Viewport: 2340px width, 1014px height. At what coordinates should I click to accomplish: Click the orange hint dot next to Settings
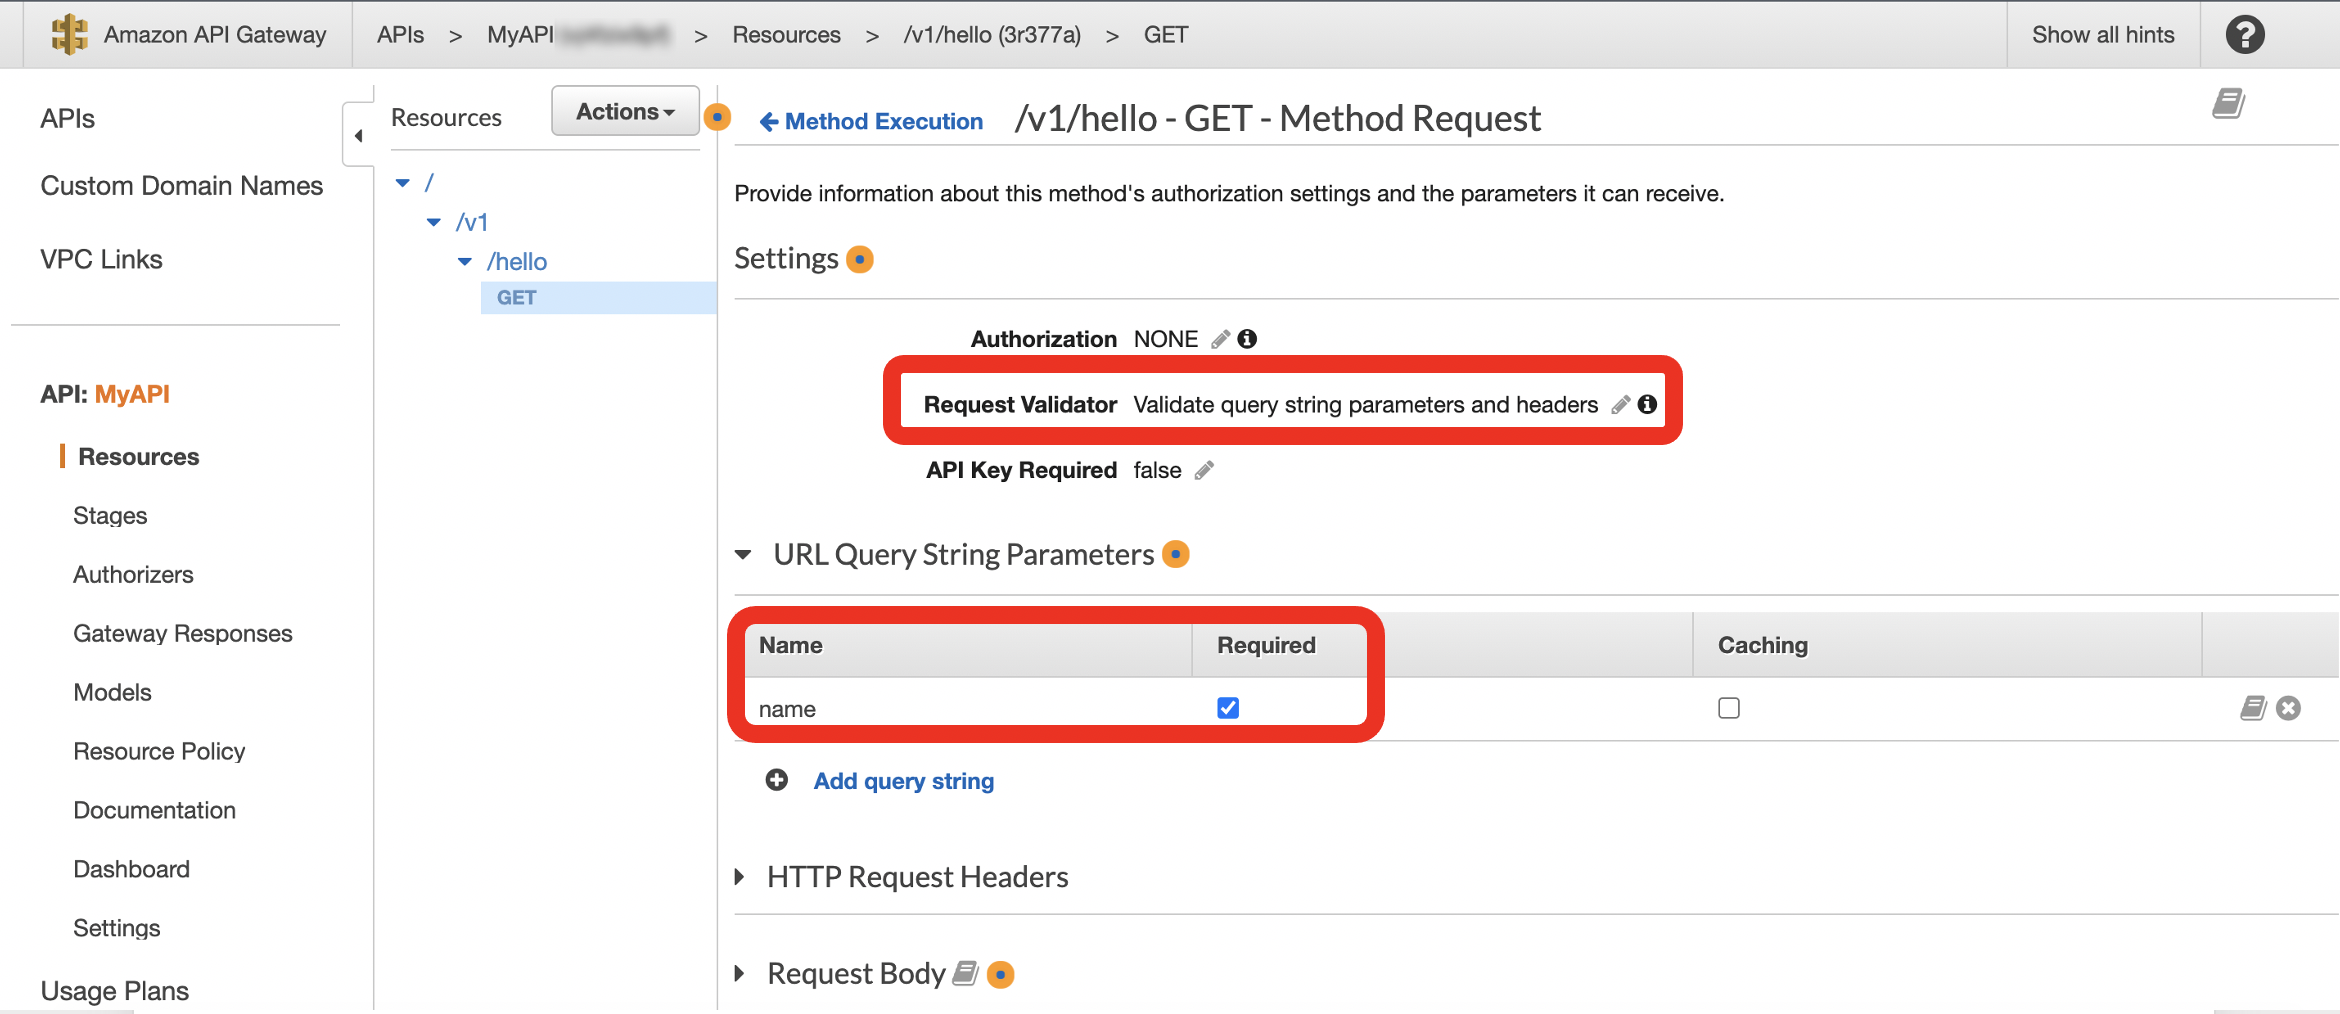click(860, 259)
